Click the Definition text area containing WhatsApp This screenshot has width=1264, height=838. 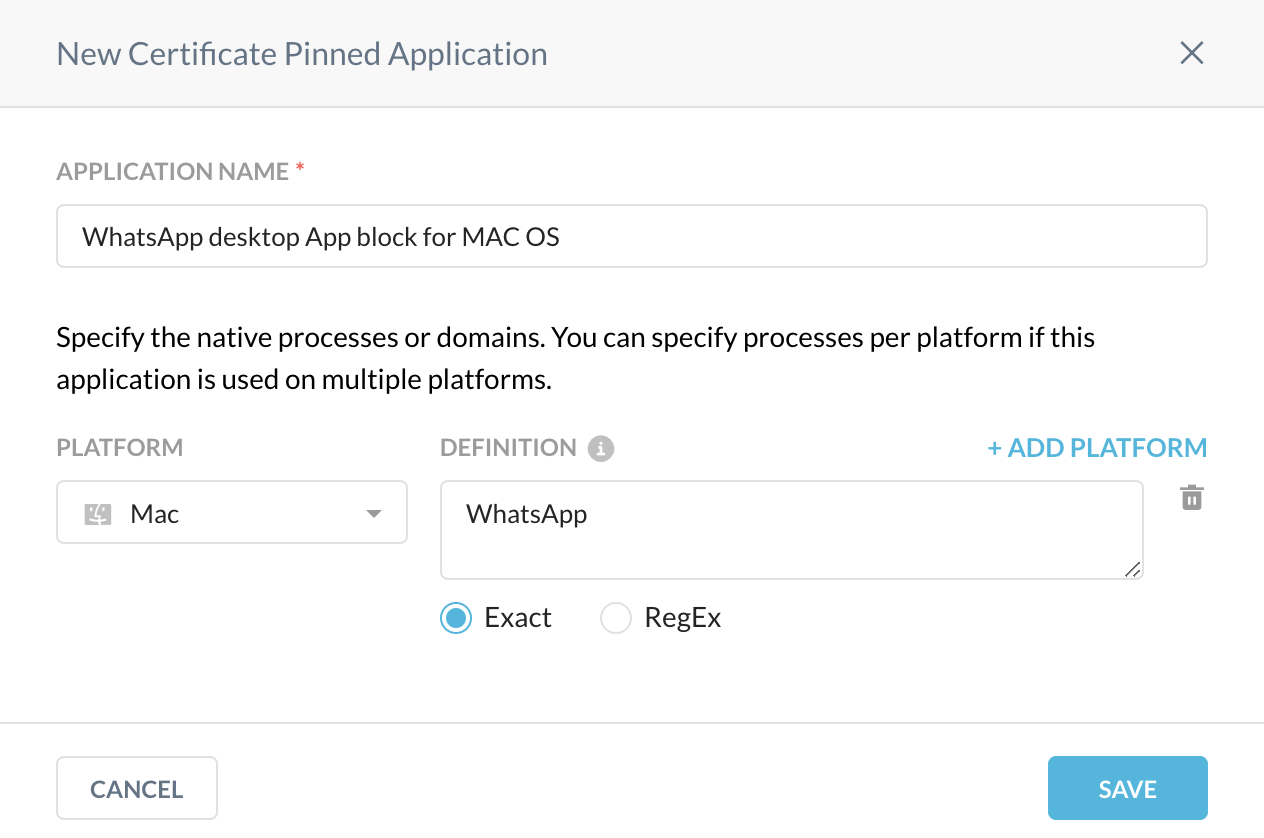(791, 530)
